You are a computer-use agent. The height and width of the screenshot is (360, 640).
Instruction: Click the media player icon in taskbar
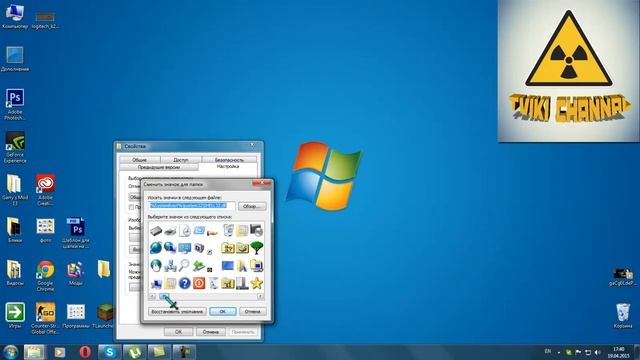coord(60,352)
